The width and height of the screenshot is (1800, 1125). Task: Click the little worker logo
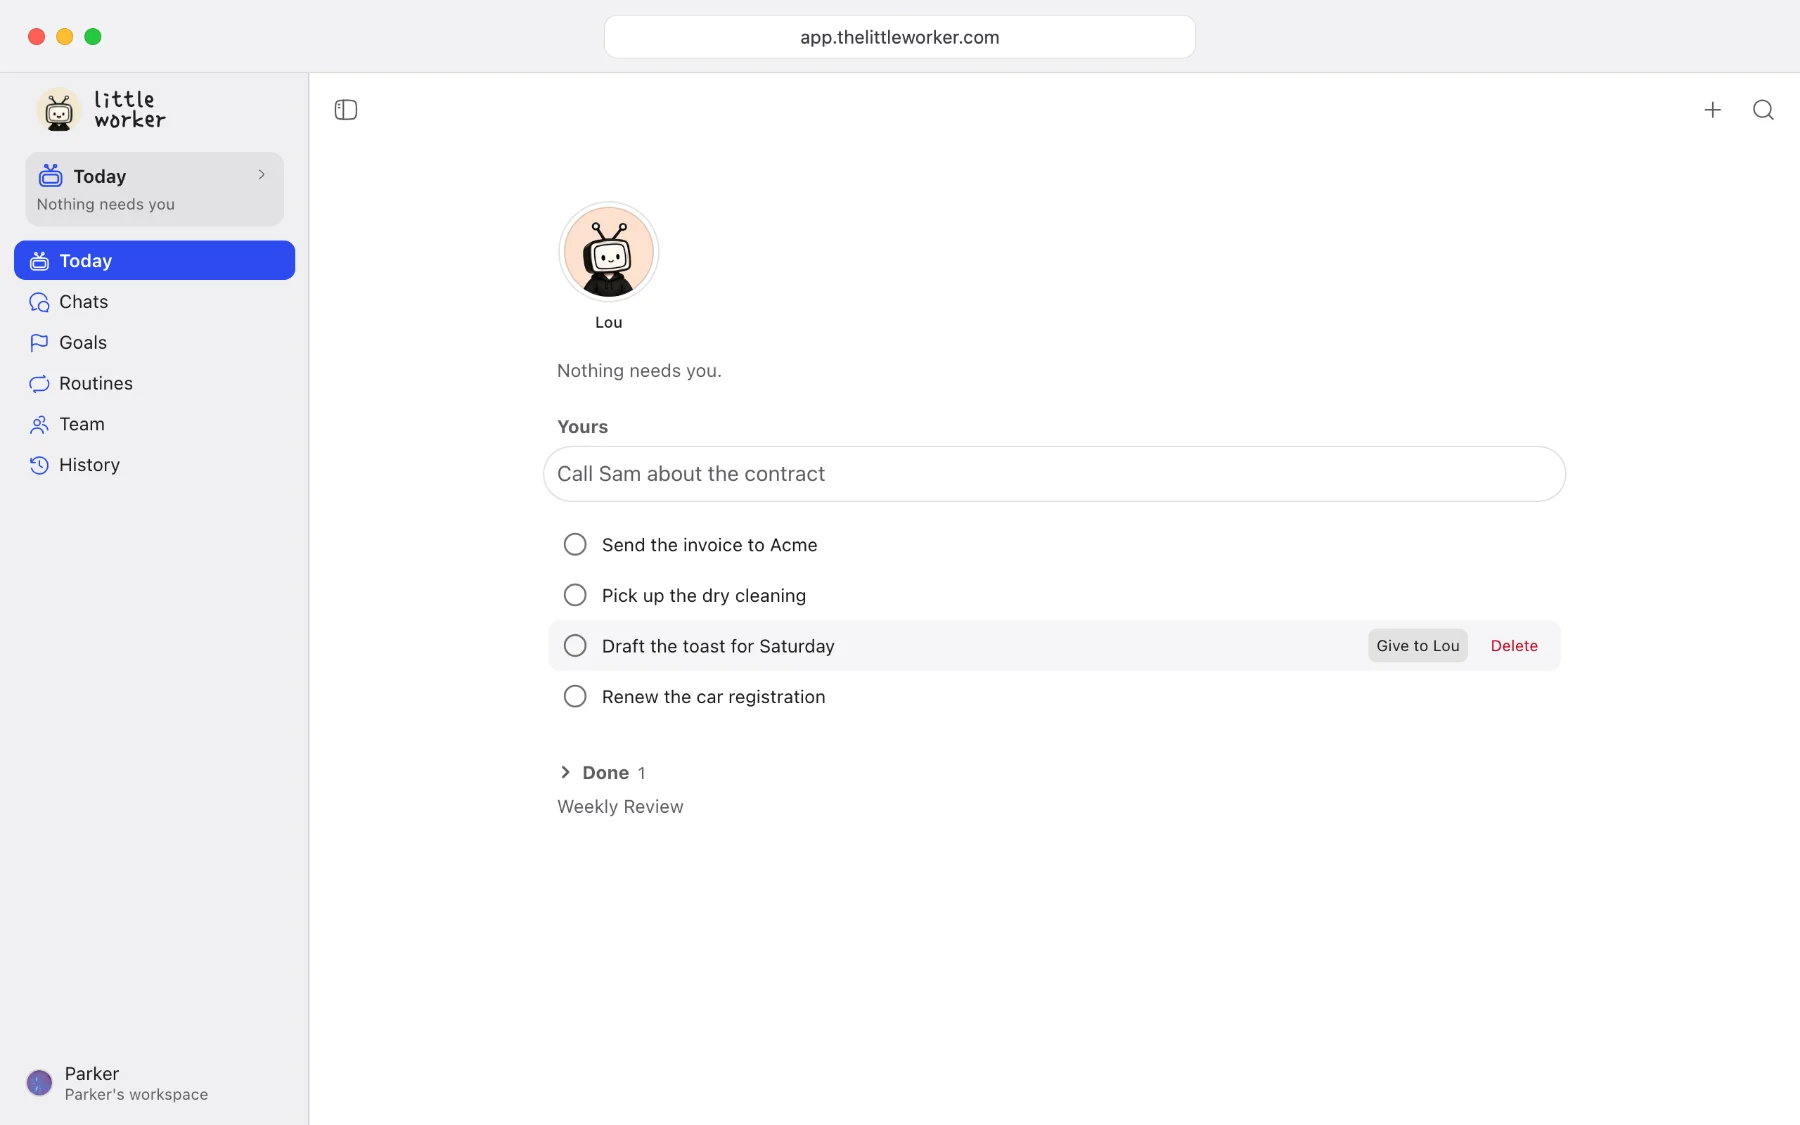tap(101, 110)
